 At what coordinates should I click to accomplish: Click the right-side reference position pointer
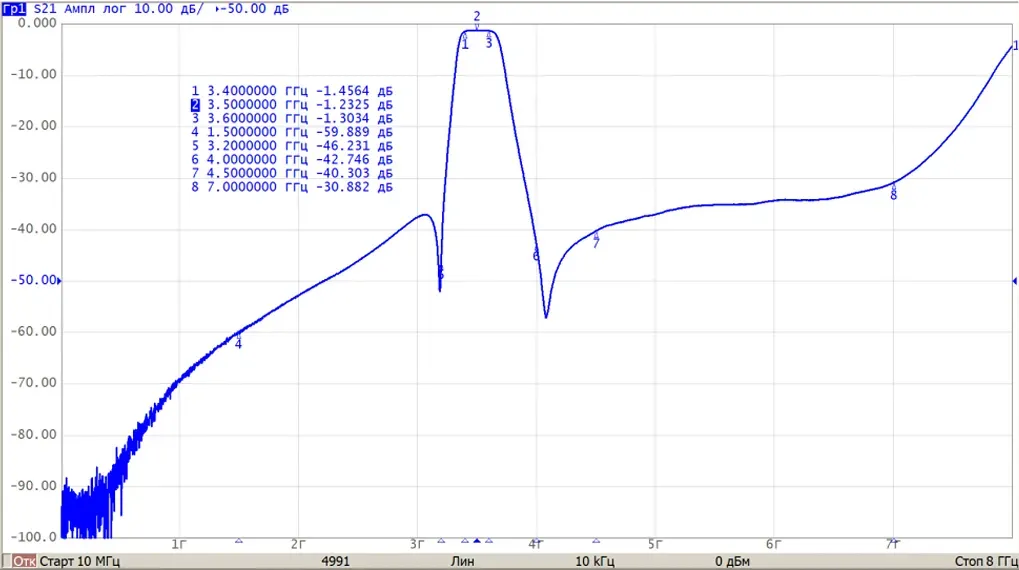point(1014,281)
